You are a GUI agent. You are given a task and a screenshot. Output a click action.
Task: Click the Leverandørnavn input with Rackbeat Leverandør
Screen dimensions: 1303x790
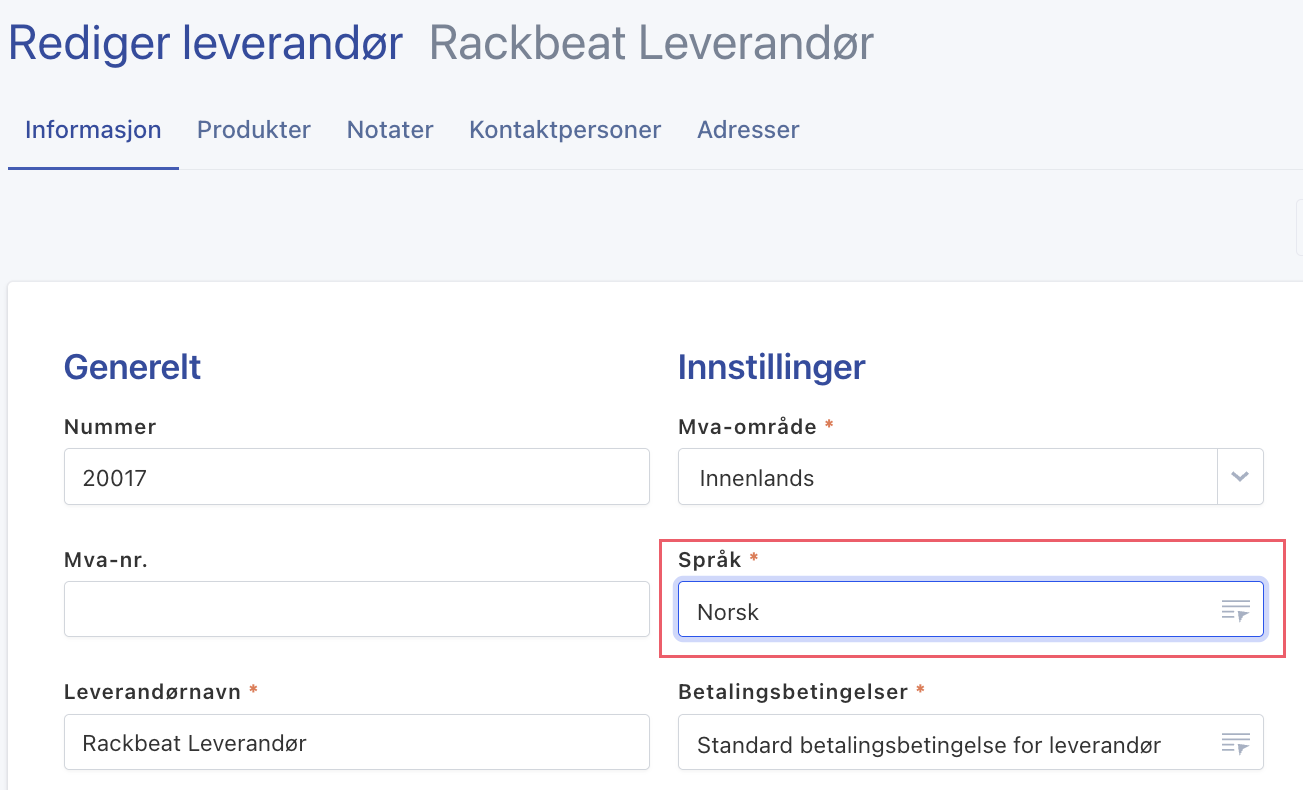coord(356,743)
